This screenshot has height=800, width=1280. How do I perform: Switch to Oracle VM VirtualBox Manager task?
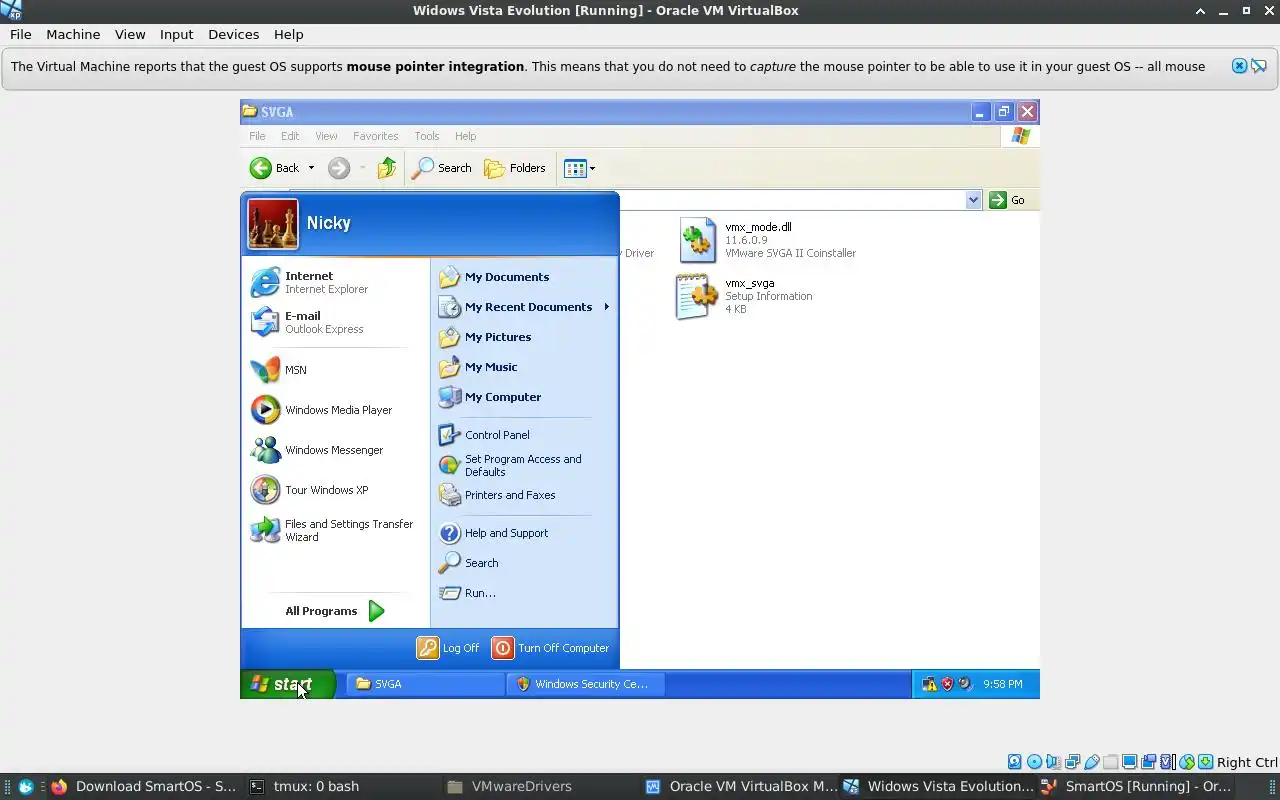[x=740, y=786]
